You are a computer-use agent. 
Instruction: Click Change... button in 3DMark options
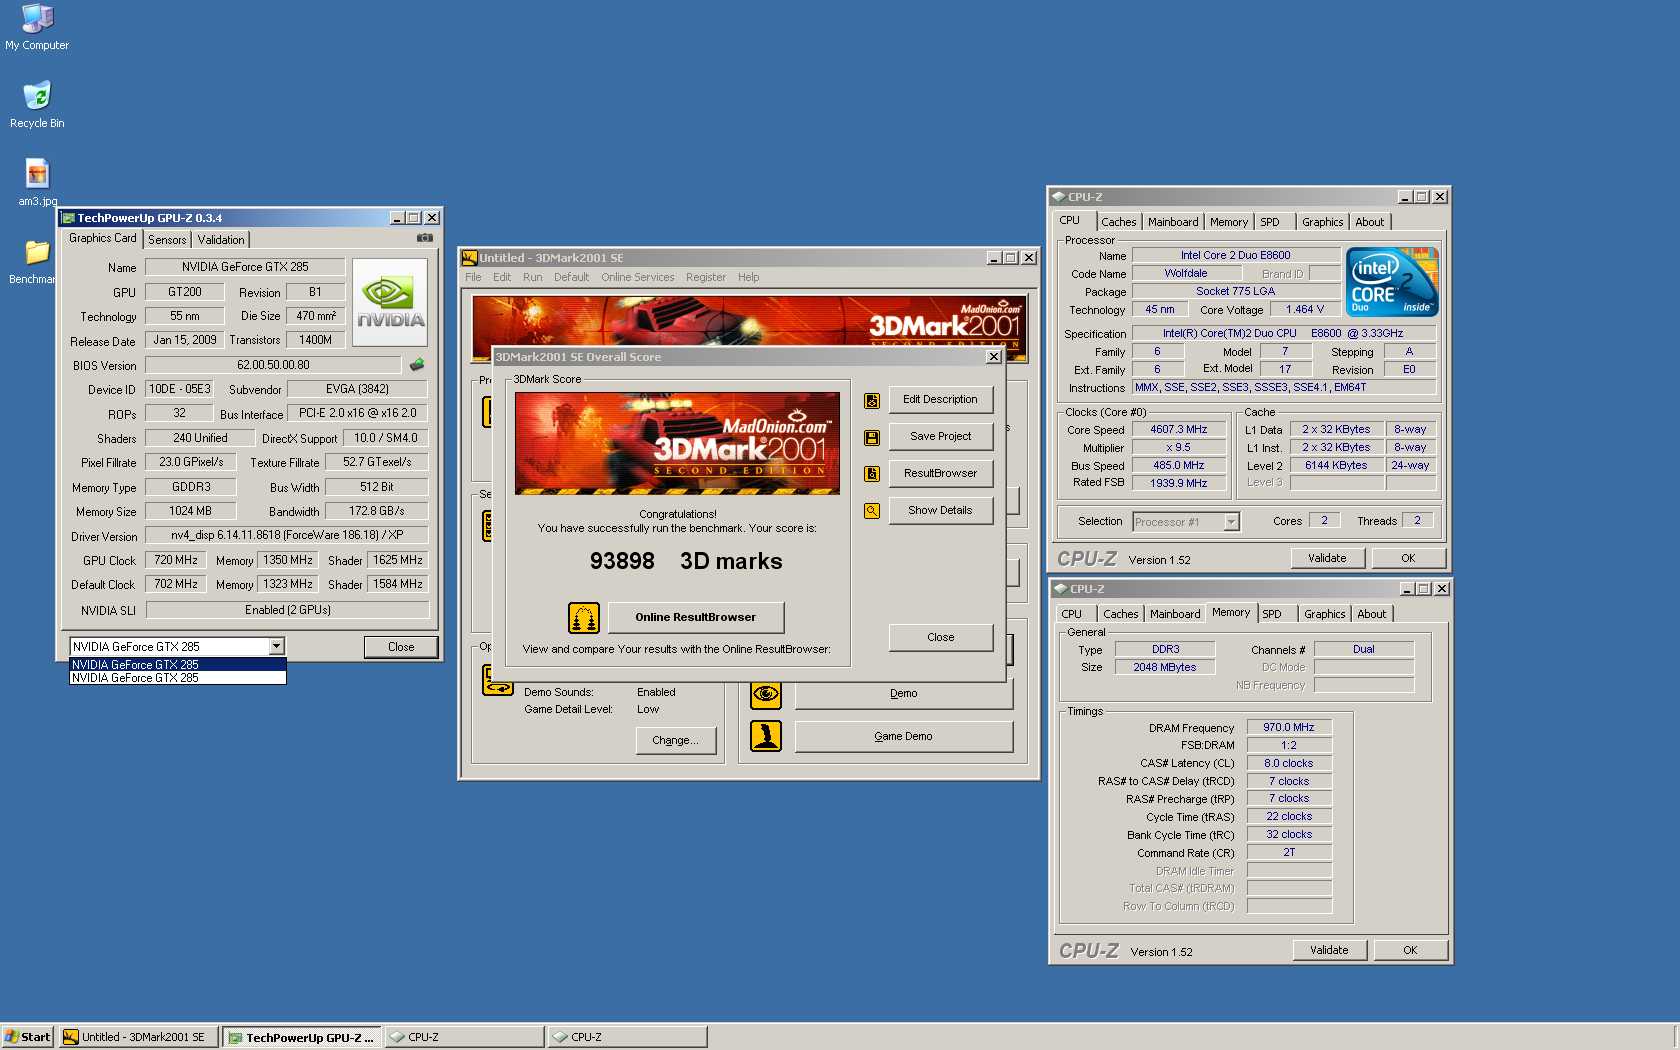(x=676, y=740)
